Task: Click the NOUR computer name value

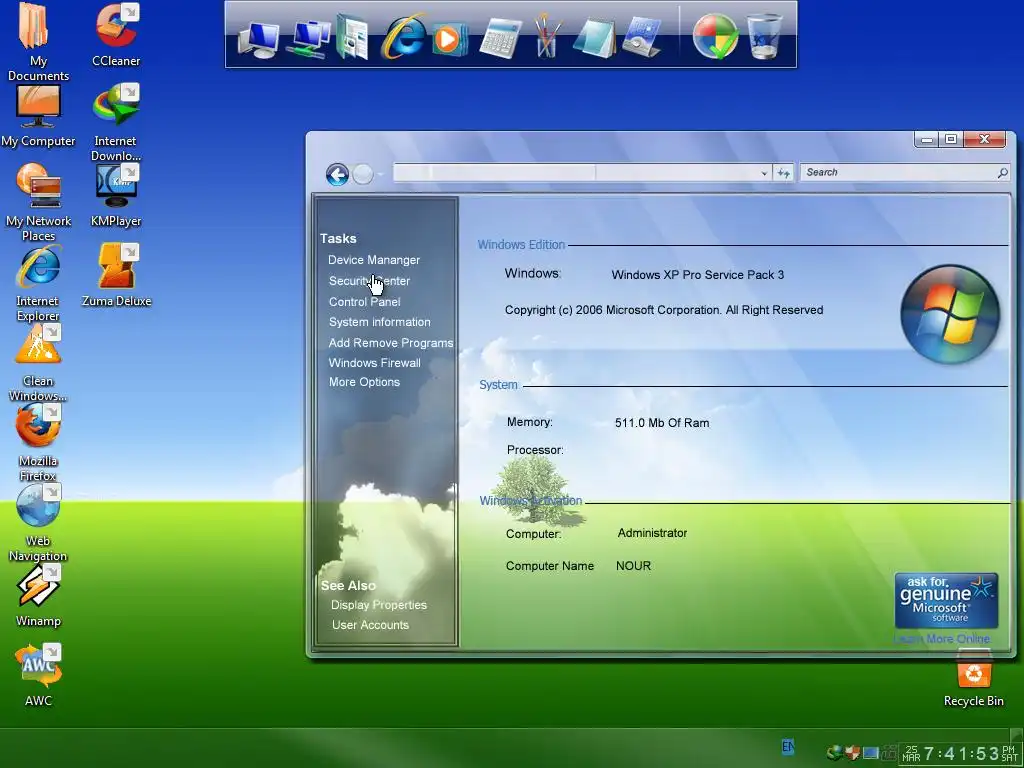Action: 633,566
